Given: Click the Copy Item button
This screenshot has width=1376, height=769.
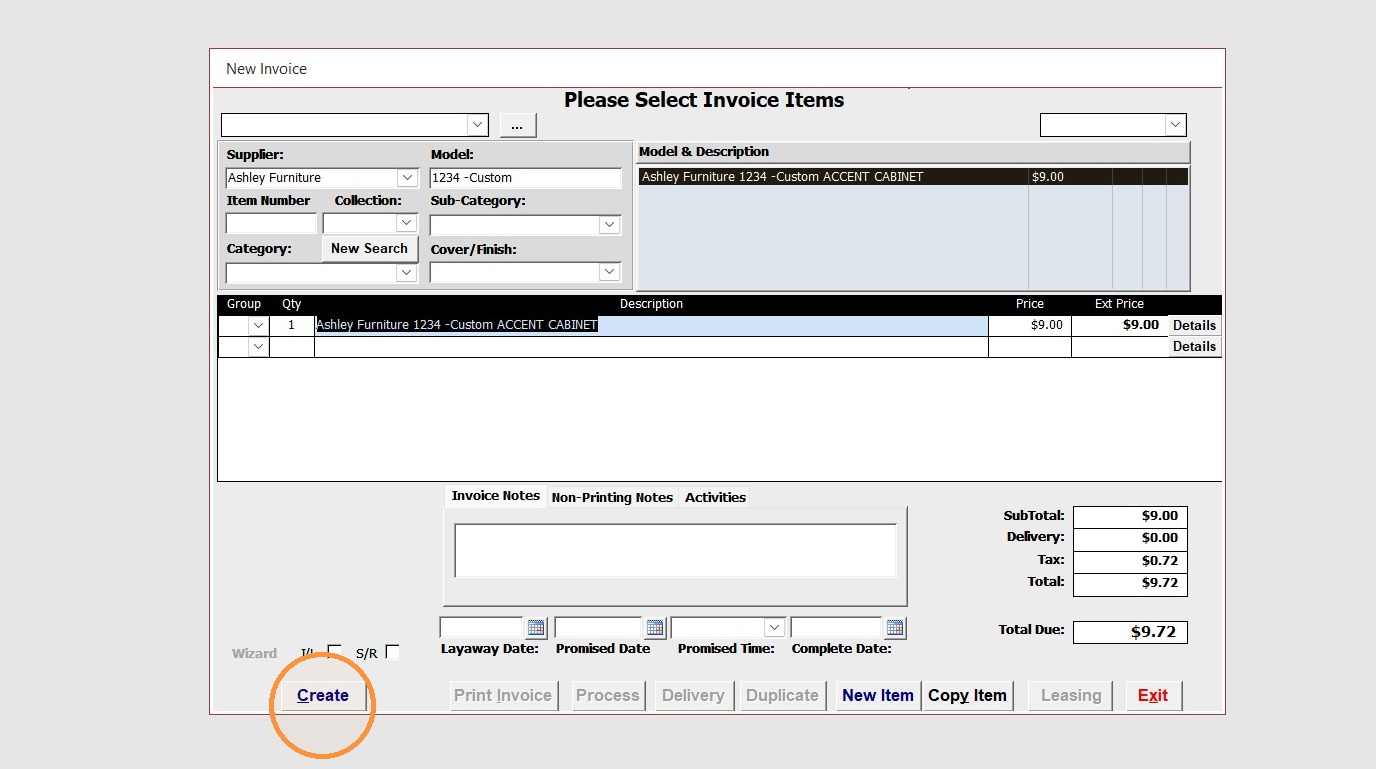Looking at the screenshot, I should [x=967, y=695].
